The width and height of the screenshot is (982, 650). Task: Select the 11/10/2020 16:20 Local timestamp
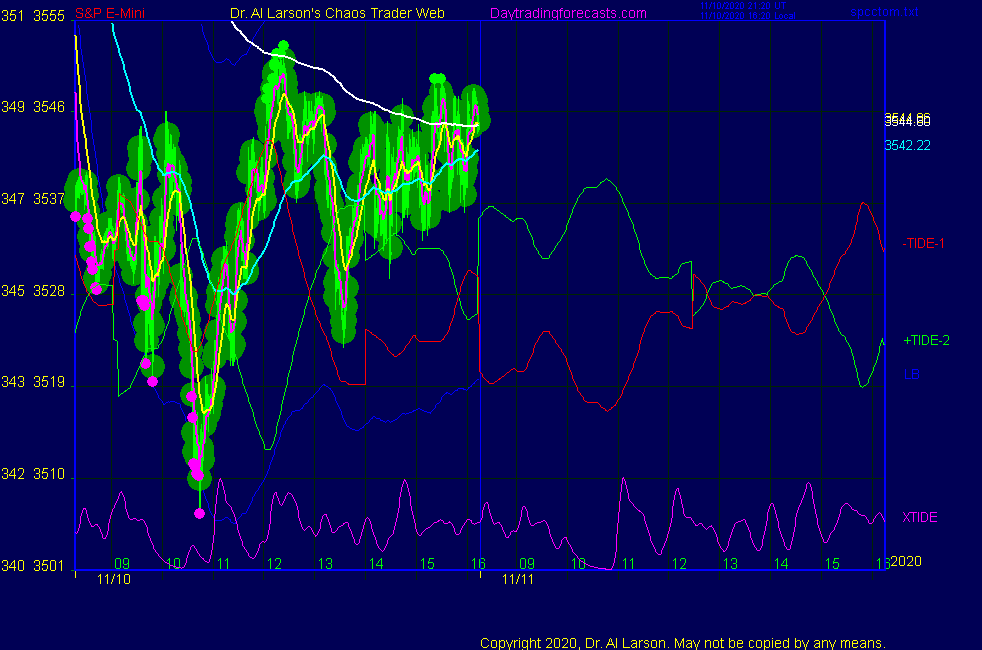pos(747,16)
